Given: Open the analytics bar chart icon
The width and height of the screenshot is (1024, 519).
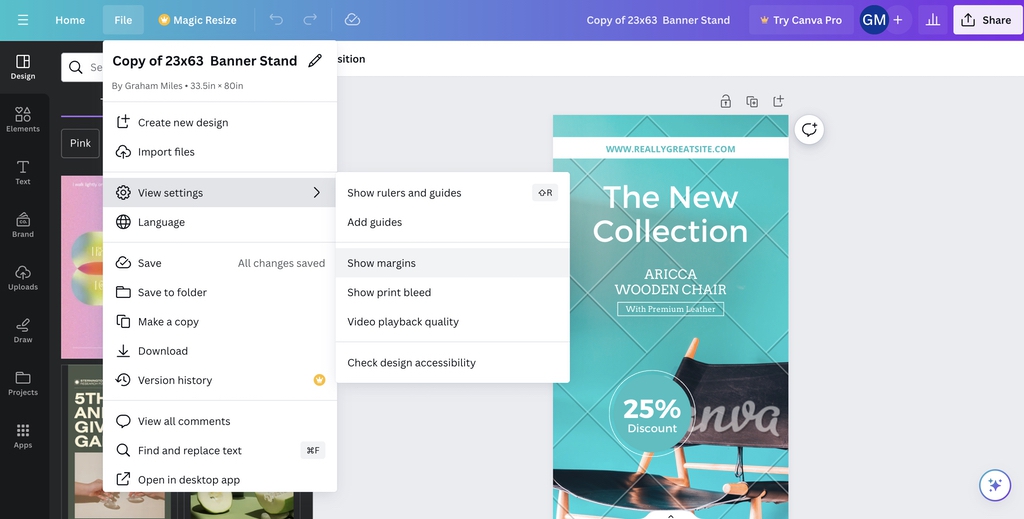Looking at the screenshot, I should coord(933,20).
